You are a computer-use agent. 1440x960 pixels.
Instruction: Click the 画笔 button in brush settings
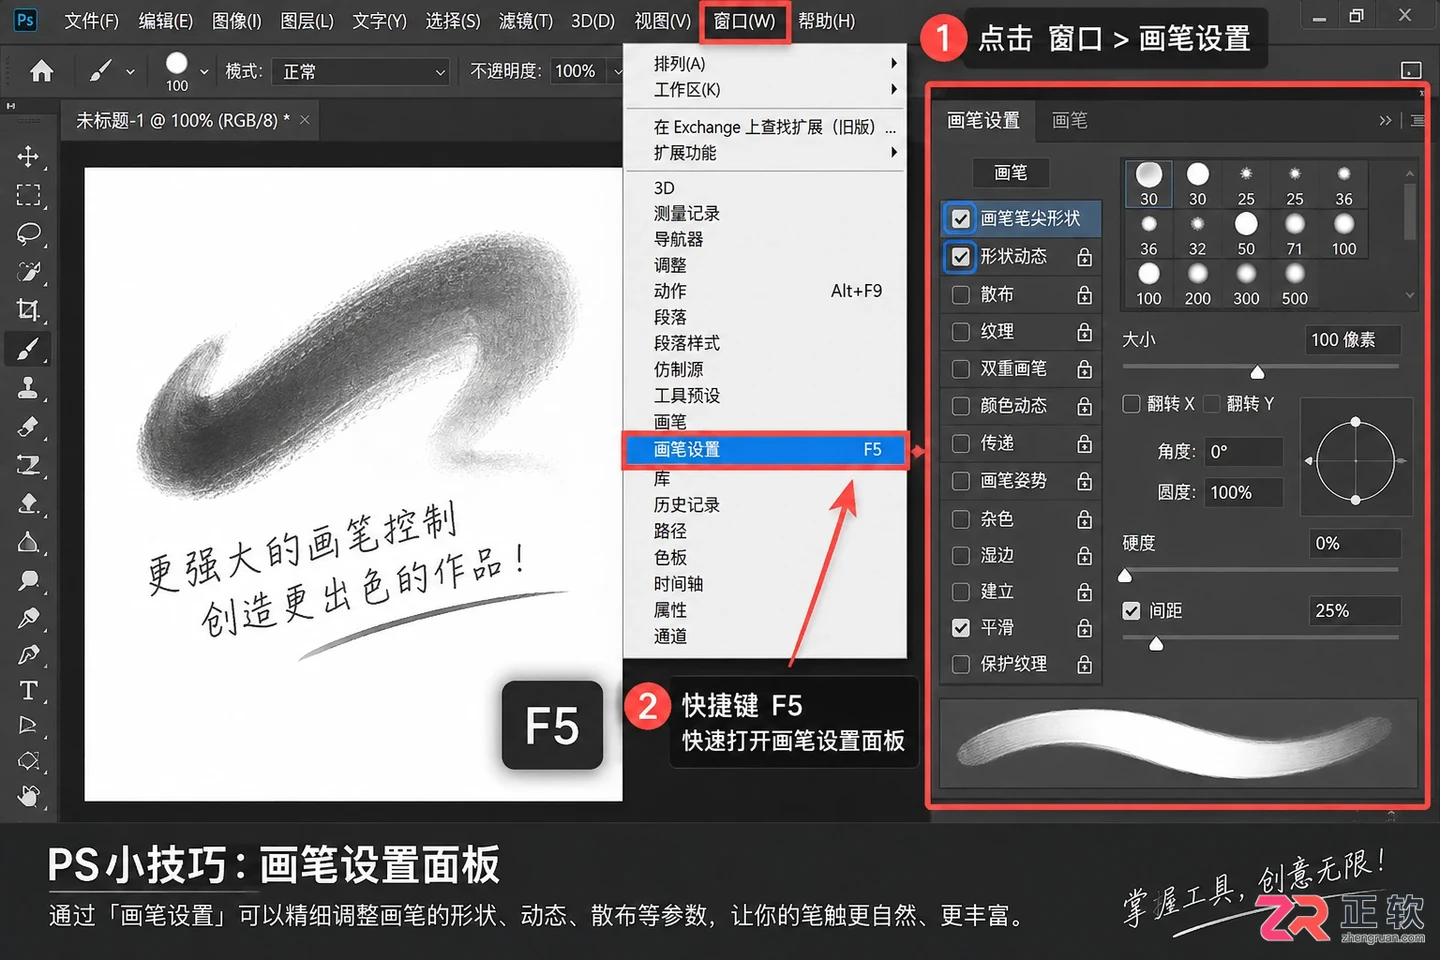click(1011, 173)
